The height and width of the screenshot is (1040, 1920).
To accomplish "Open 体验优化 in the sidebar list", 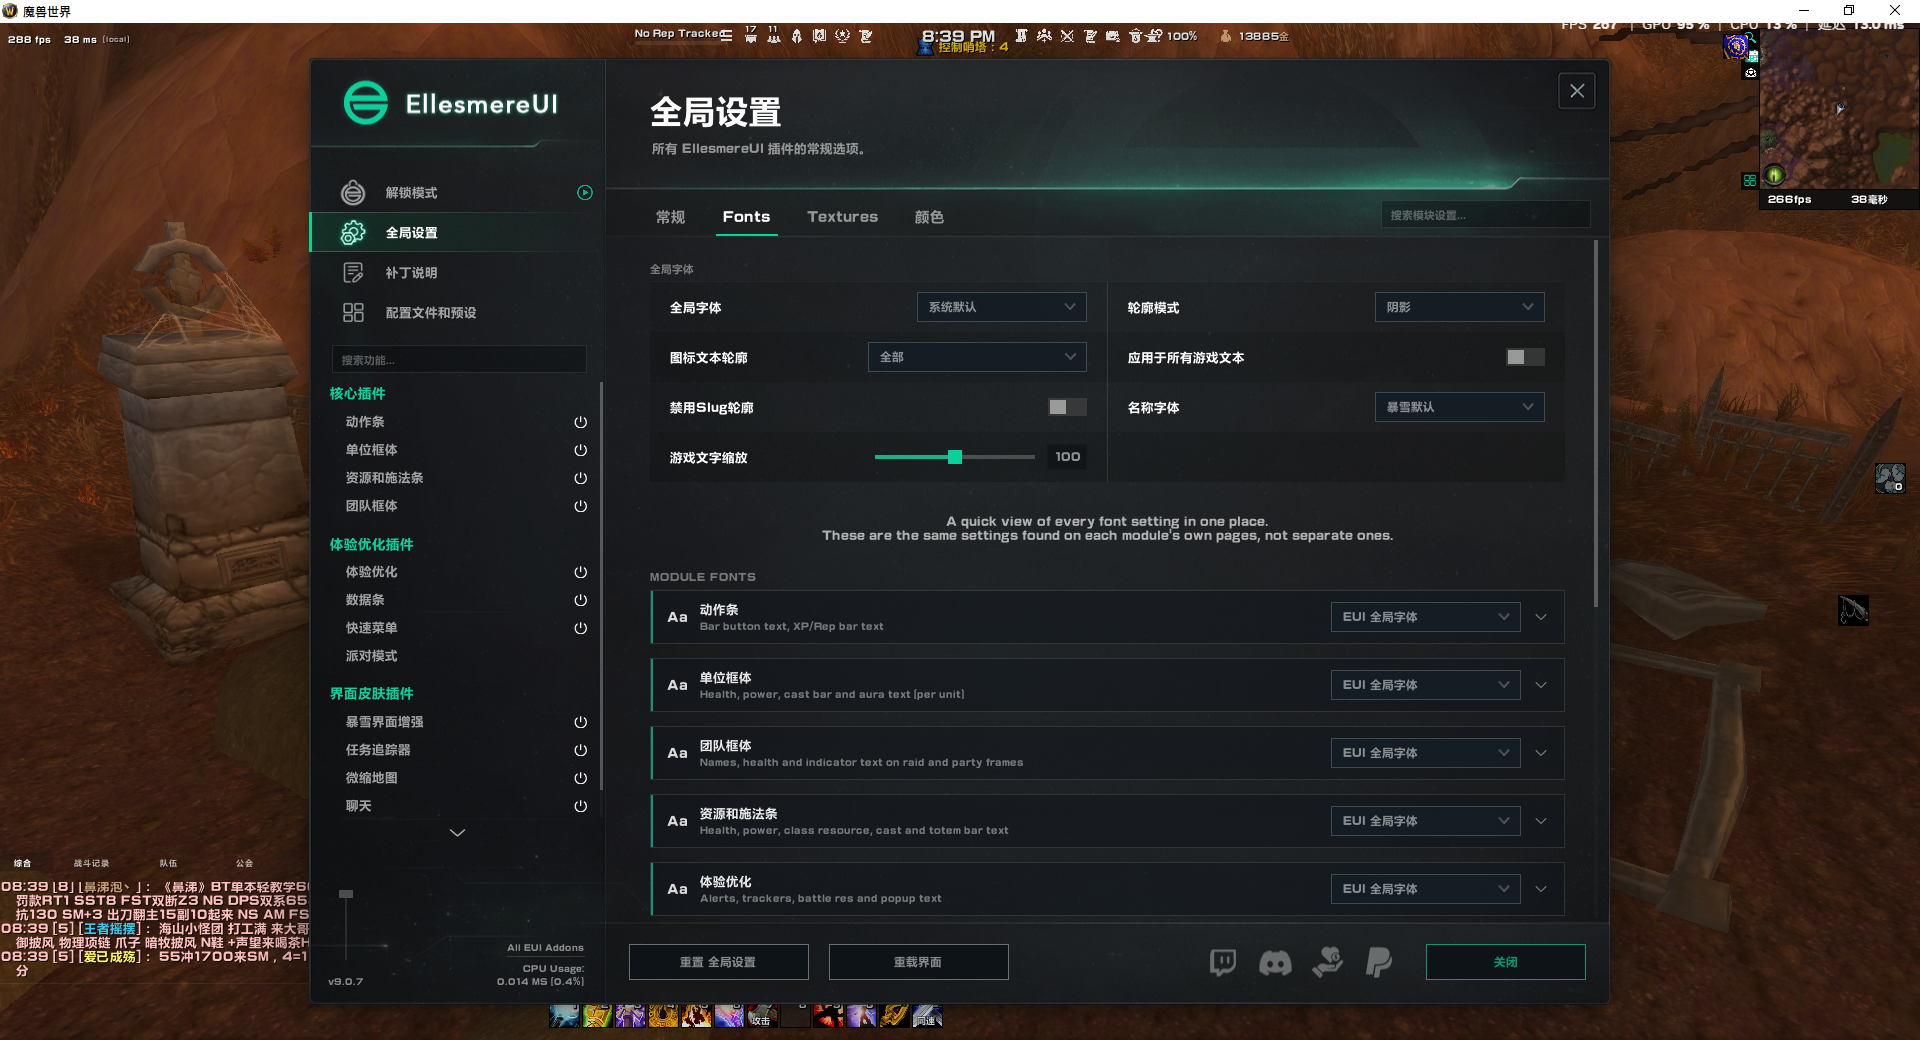I will [x=371, y=572].
